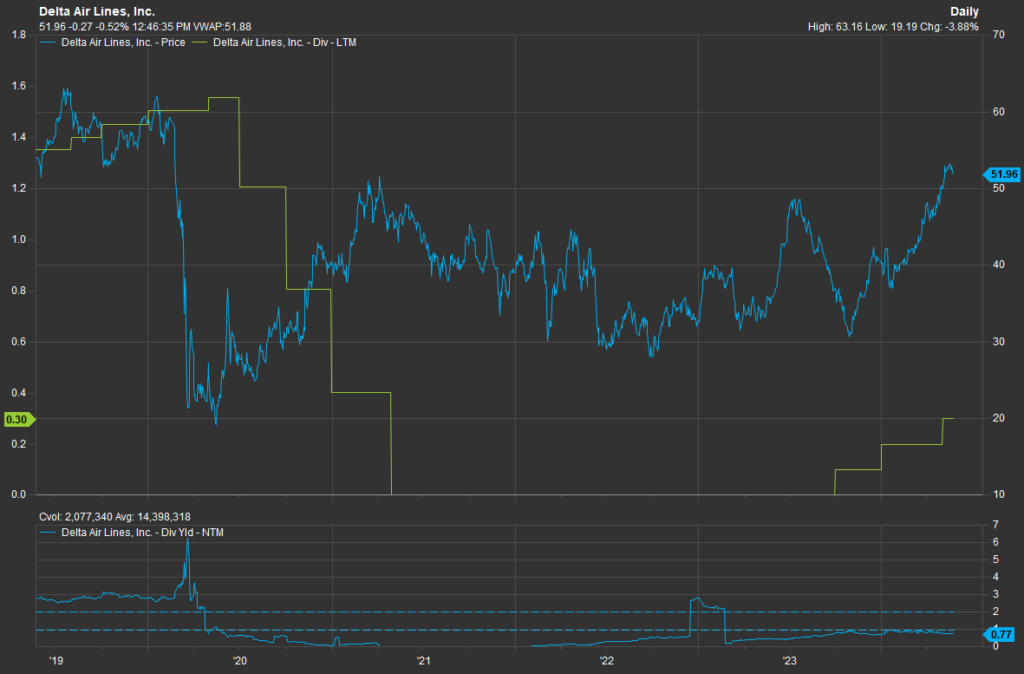
Task: Click the 1.6 label on dividend axis
Action: tap(19, 86)
